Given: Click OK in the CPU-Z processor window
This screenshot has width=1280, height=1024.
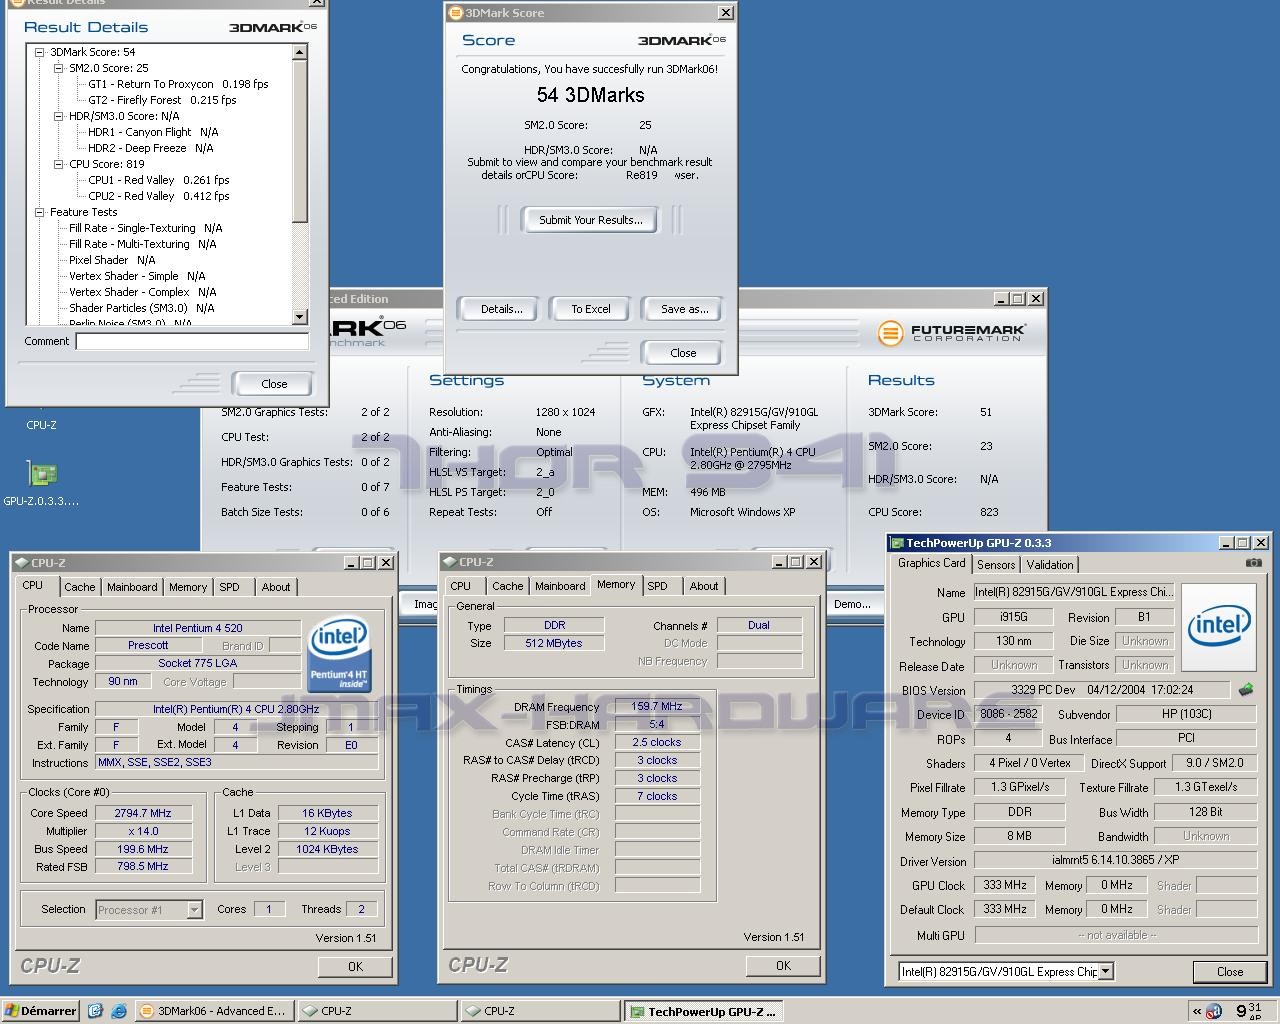Looking at the screenshot, I should coord(355,966).
